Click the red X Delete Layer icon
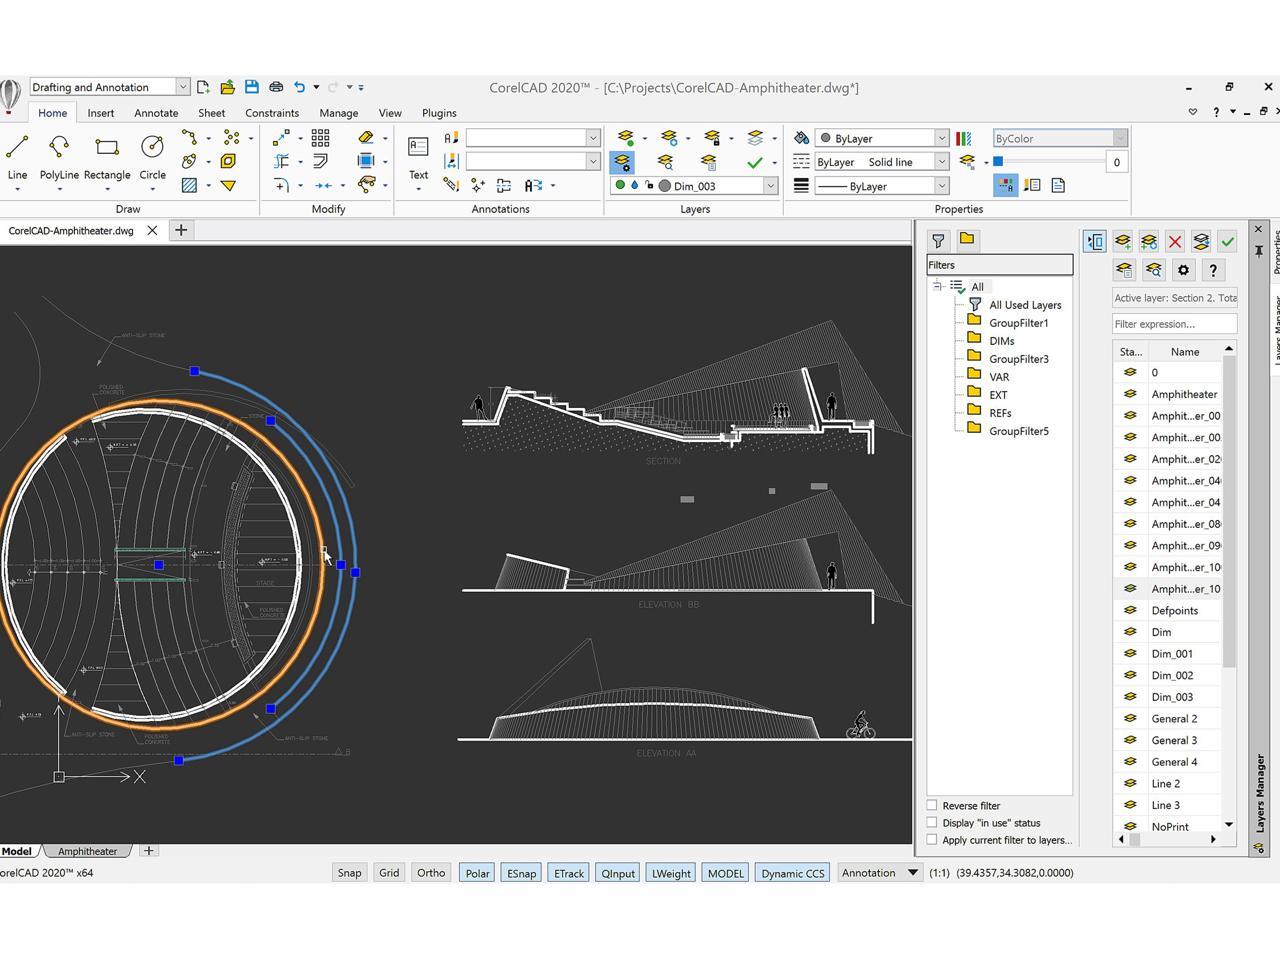The width and height of the screenshot is (1280, 960). click(x=1175, y=241)
